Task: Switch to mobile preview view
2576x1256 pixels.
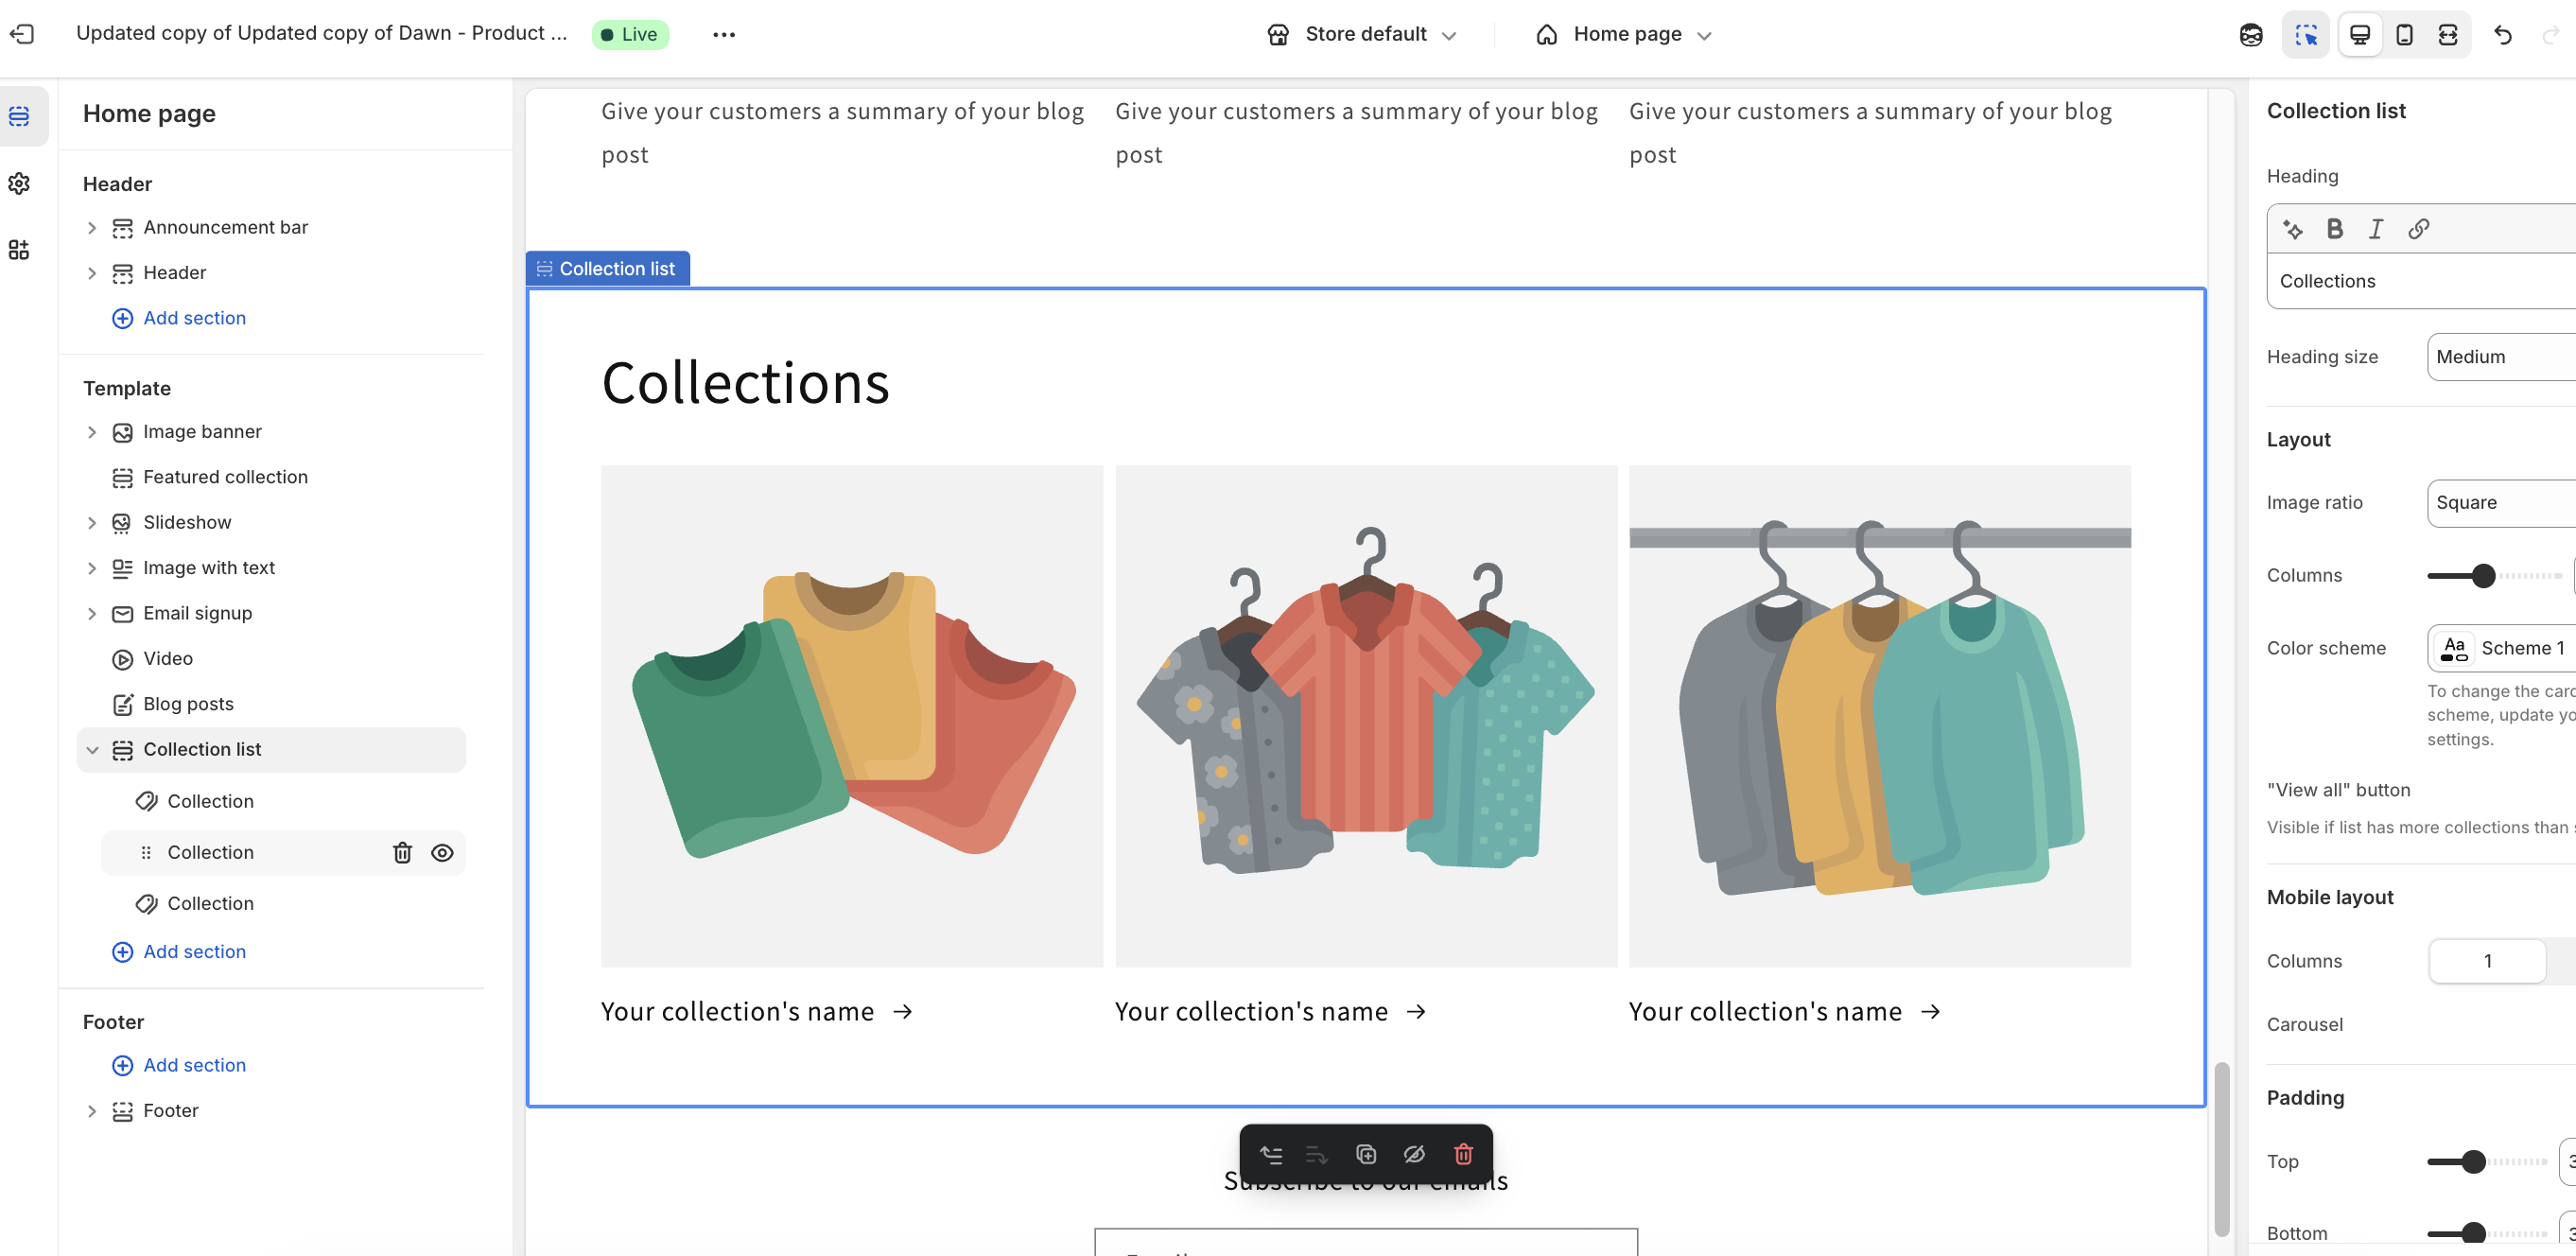Action: [2404, 35]
